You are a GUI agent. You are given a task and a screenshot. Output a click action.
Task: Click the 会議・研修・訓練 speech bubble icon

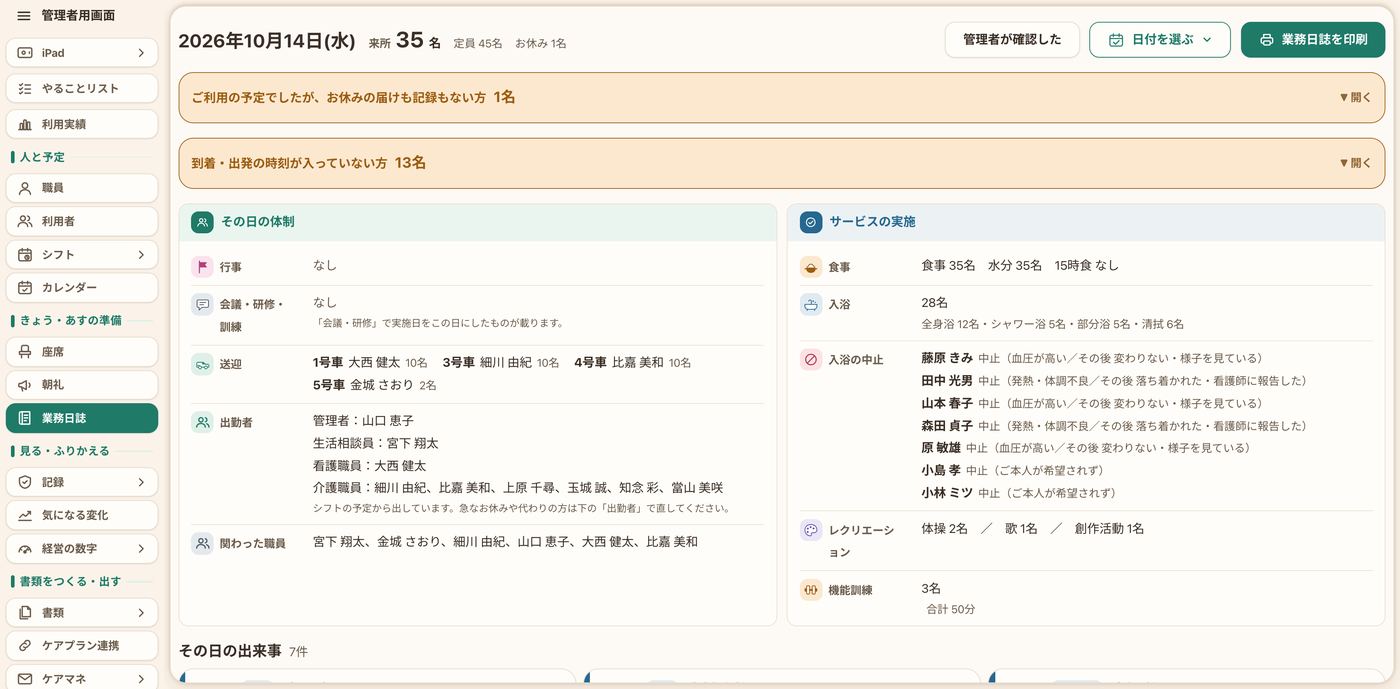(202, 304)
